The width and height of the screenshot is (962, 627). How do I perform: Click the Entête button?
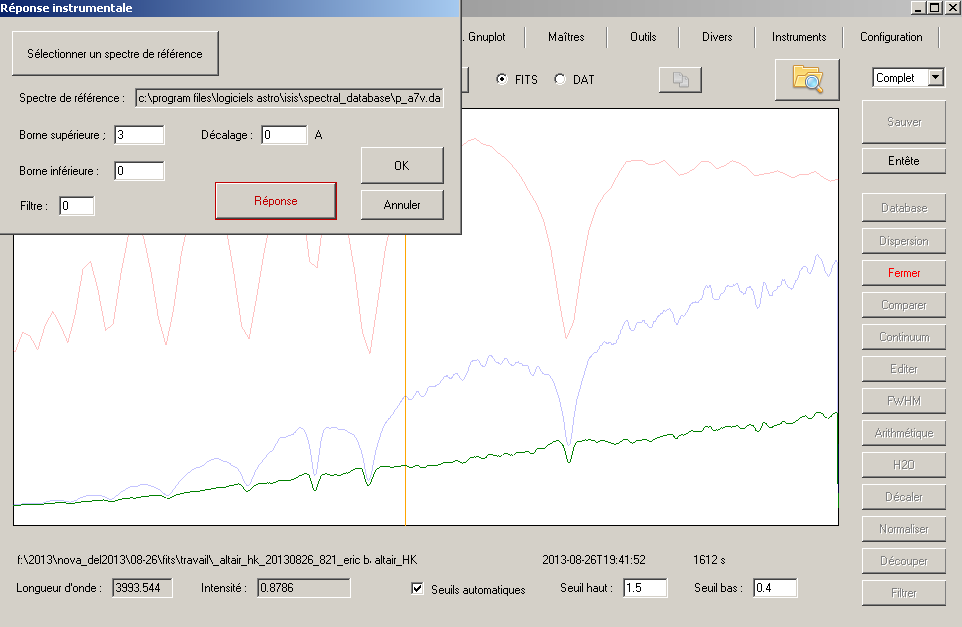point(904,161)
